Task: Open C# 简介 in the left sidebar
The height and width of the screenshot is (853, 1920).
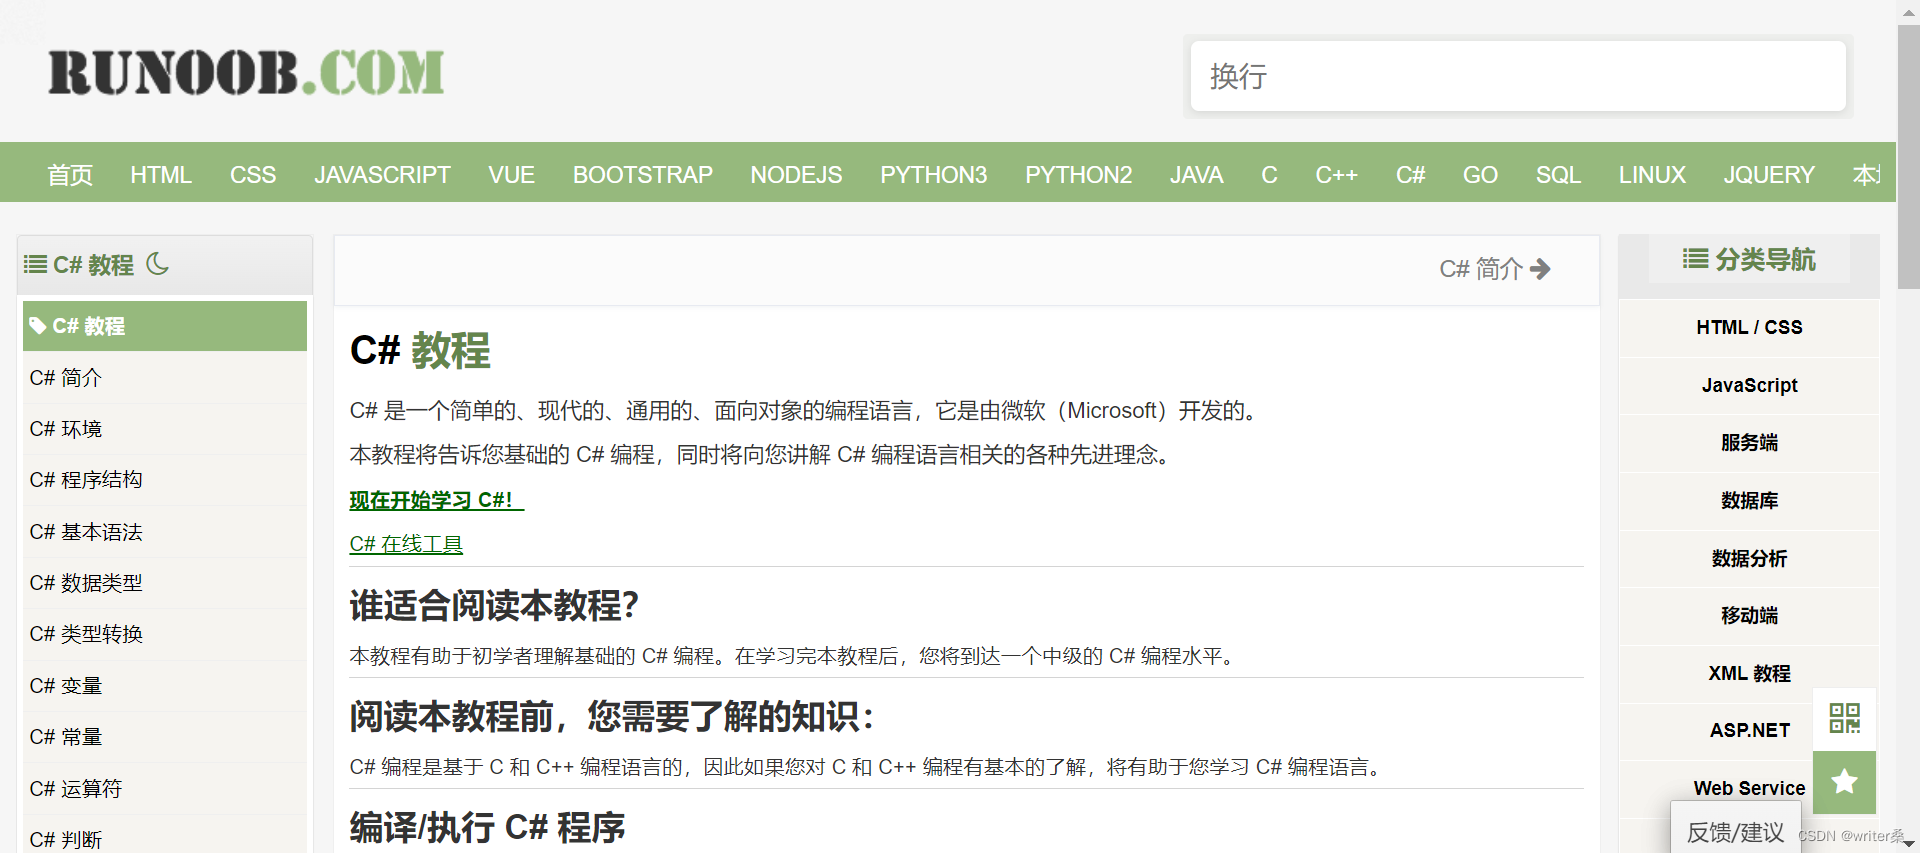Action: click(x=165, y=378)
